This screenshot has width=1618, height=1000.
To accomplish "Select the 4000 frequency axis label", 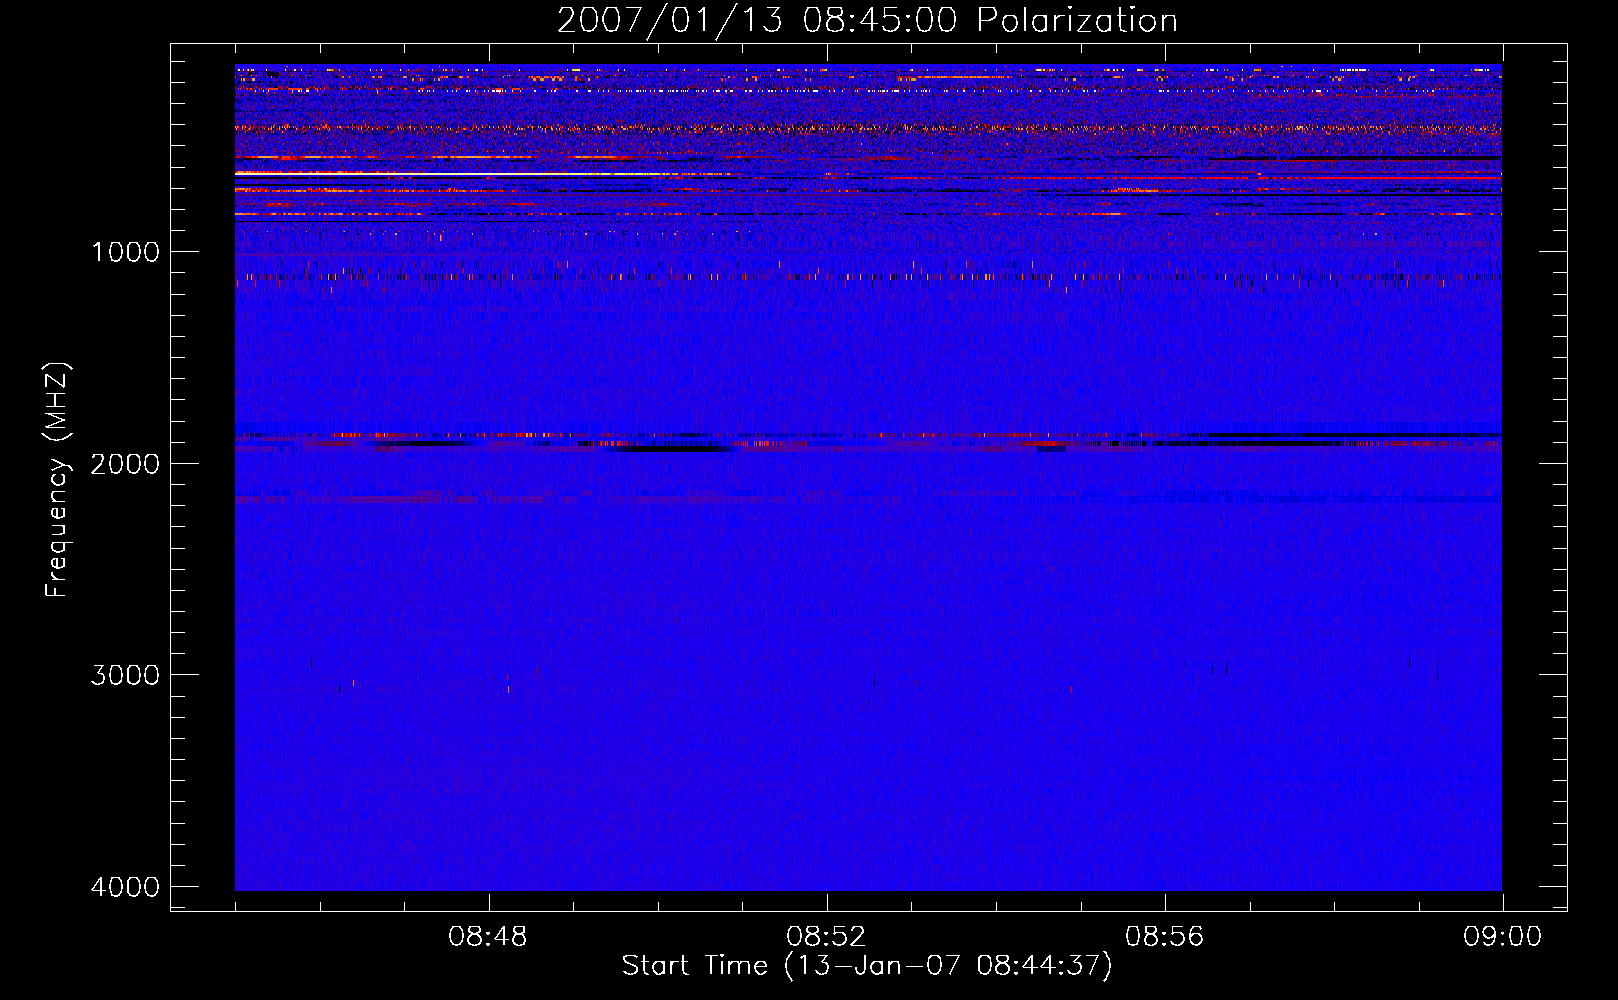I will (x=125, y=887).
